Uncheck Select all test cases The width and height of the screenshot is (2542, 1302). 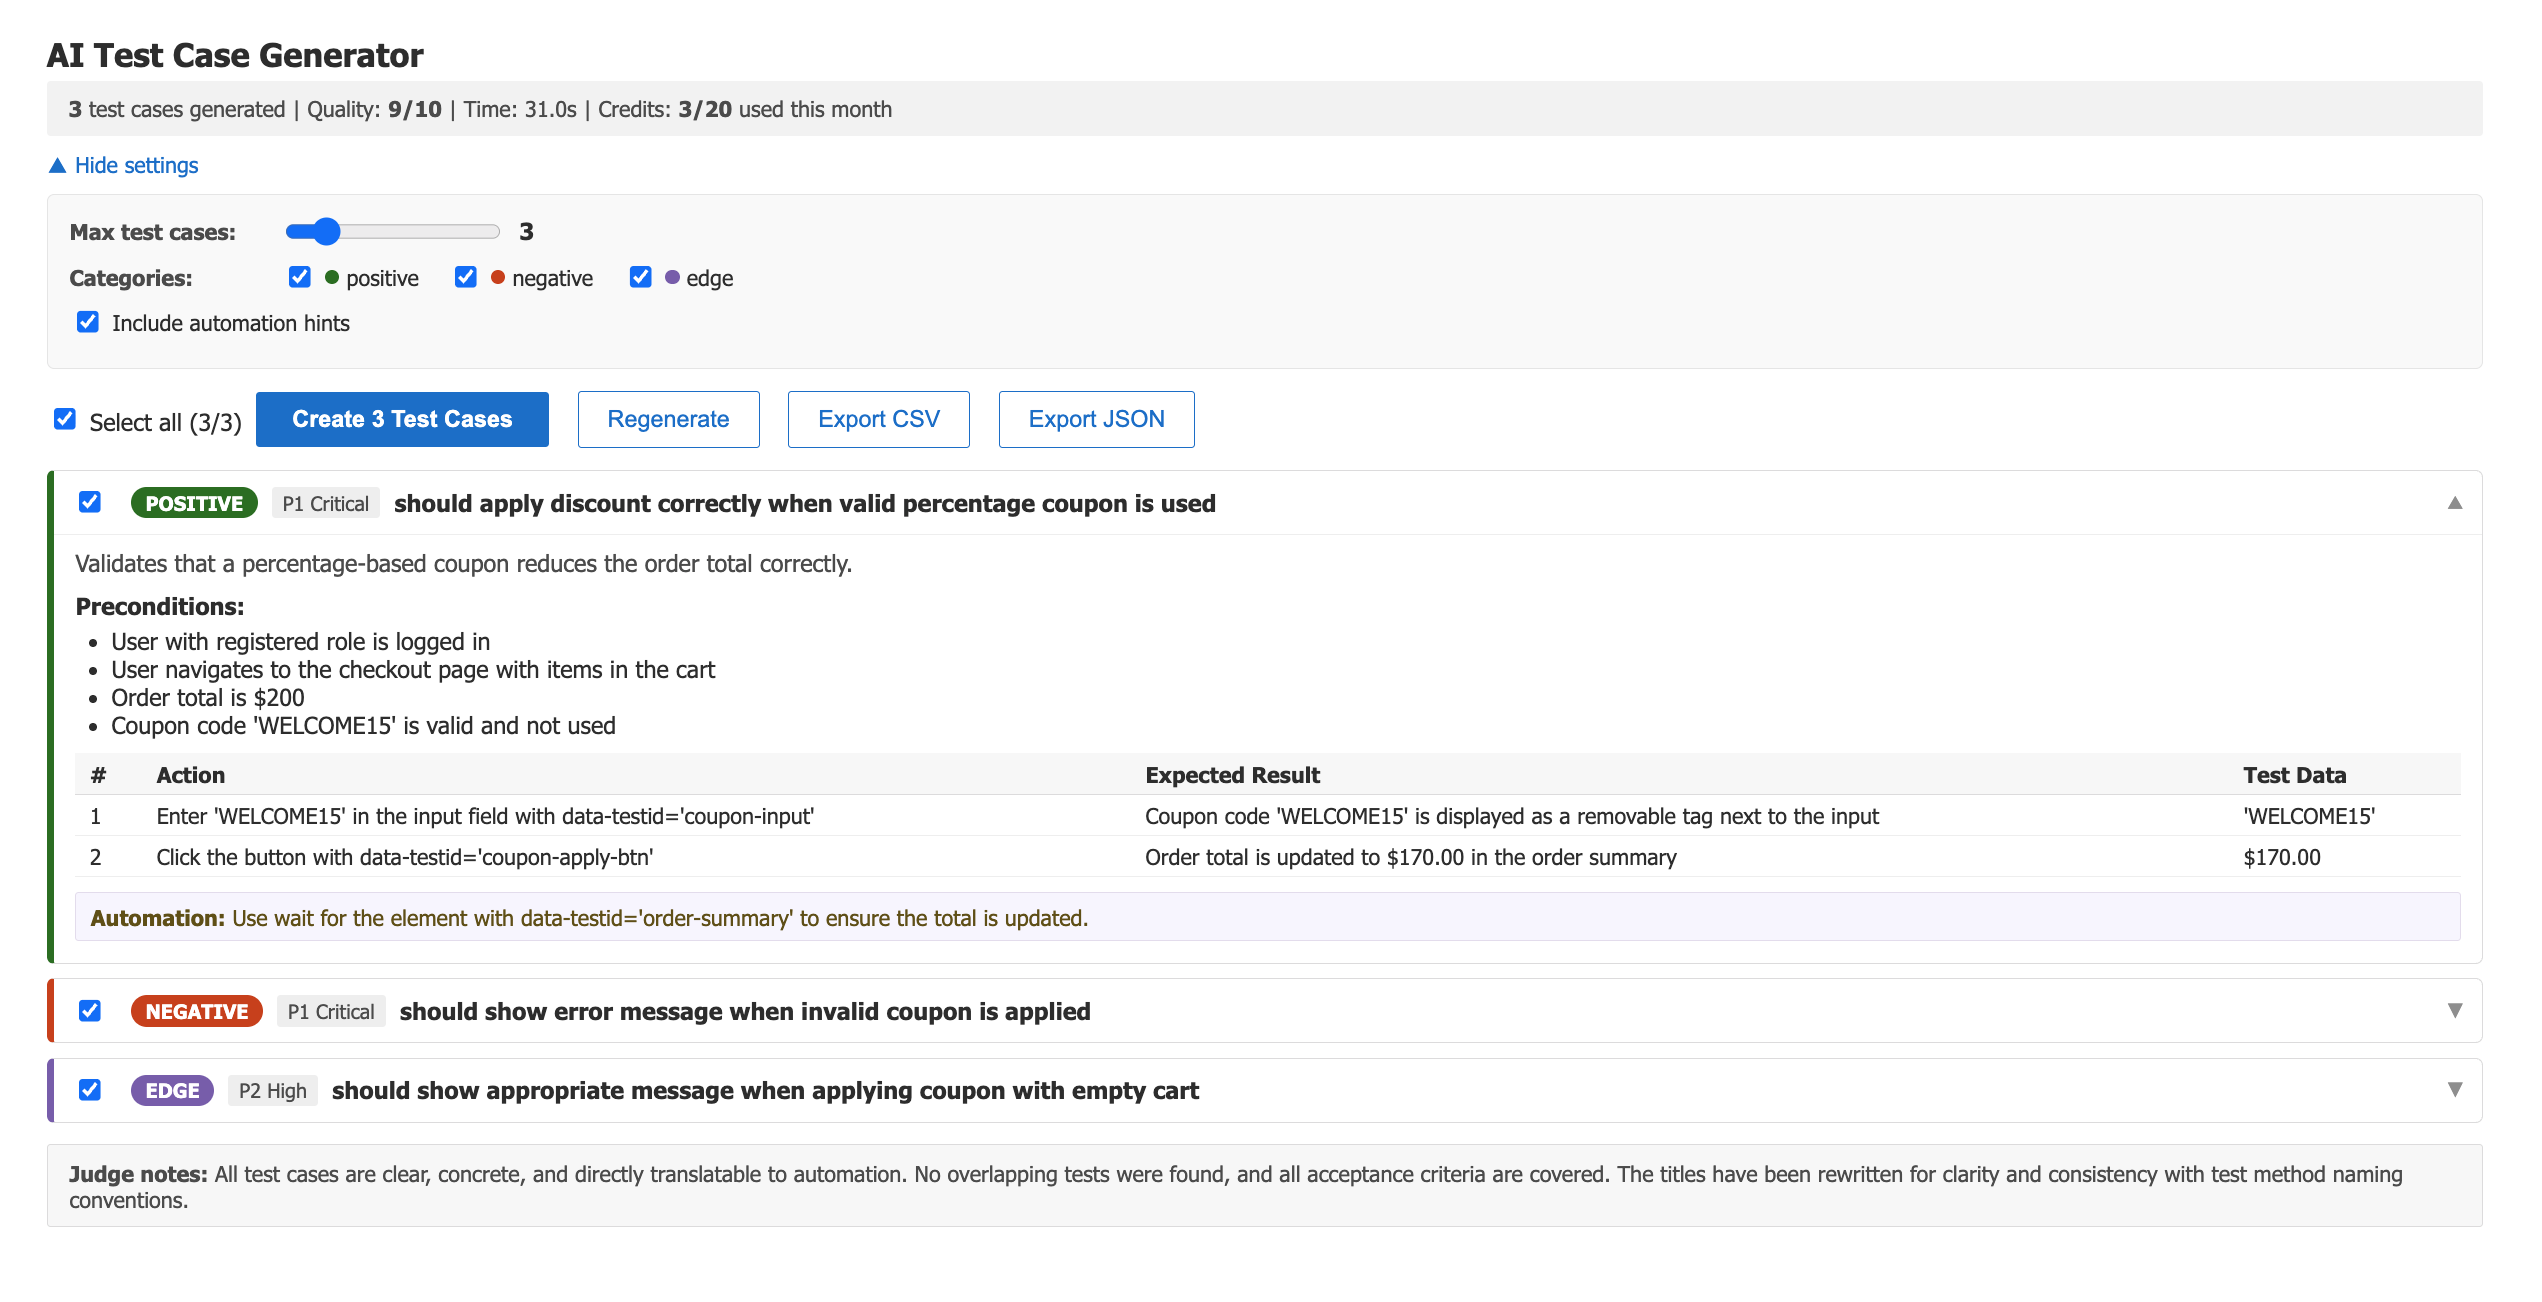[65, 419]
